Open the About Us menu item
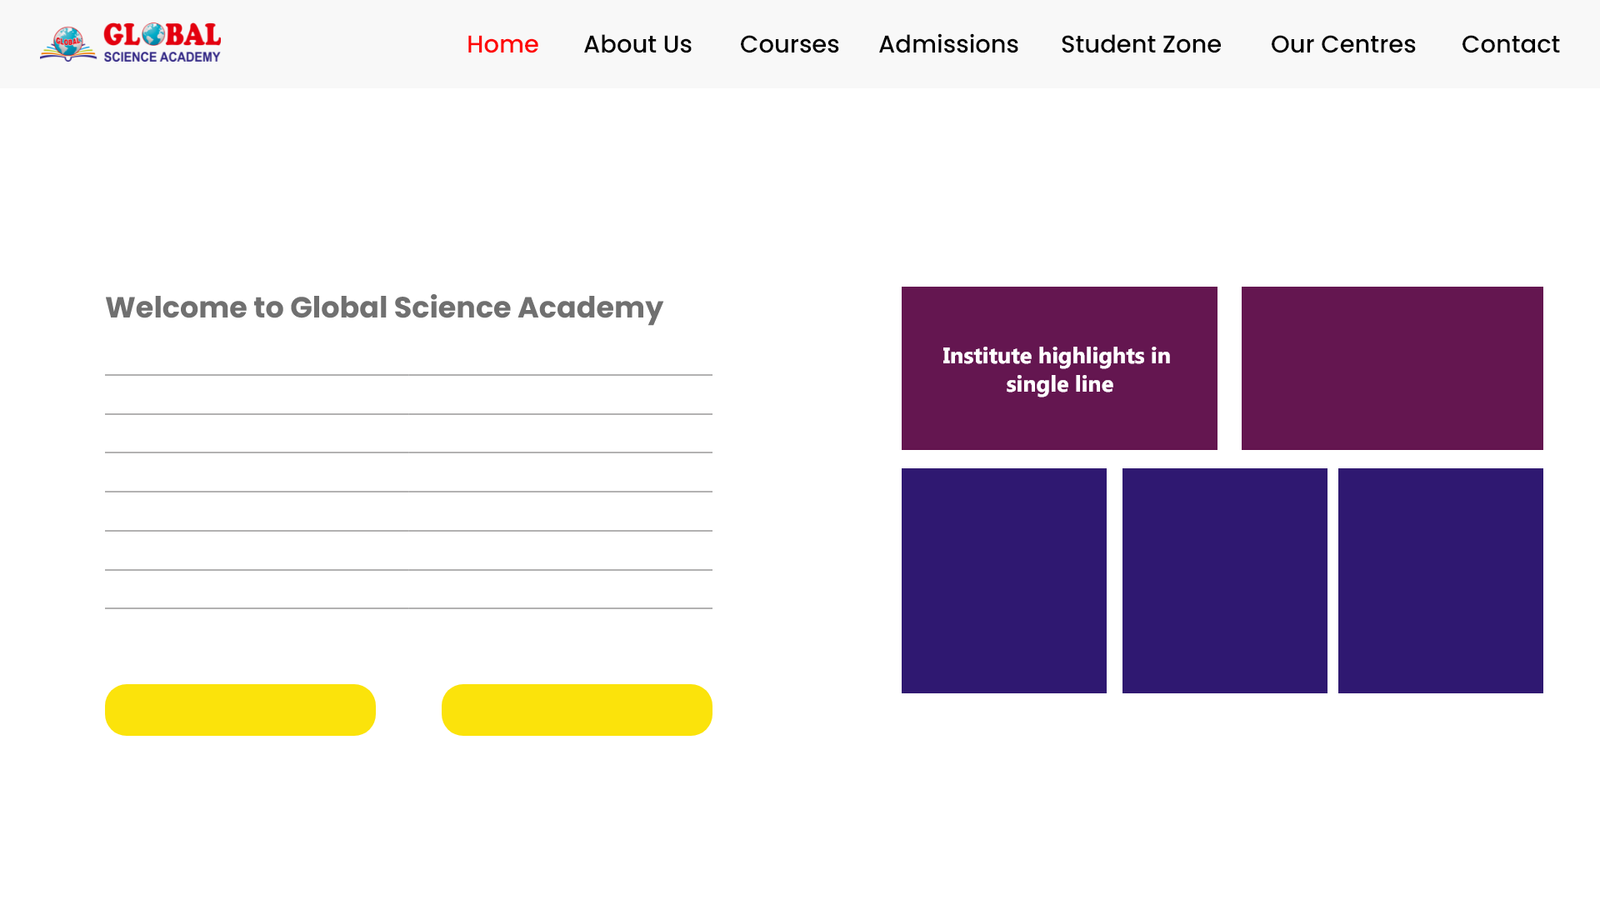 [x=637, y=44]
